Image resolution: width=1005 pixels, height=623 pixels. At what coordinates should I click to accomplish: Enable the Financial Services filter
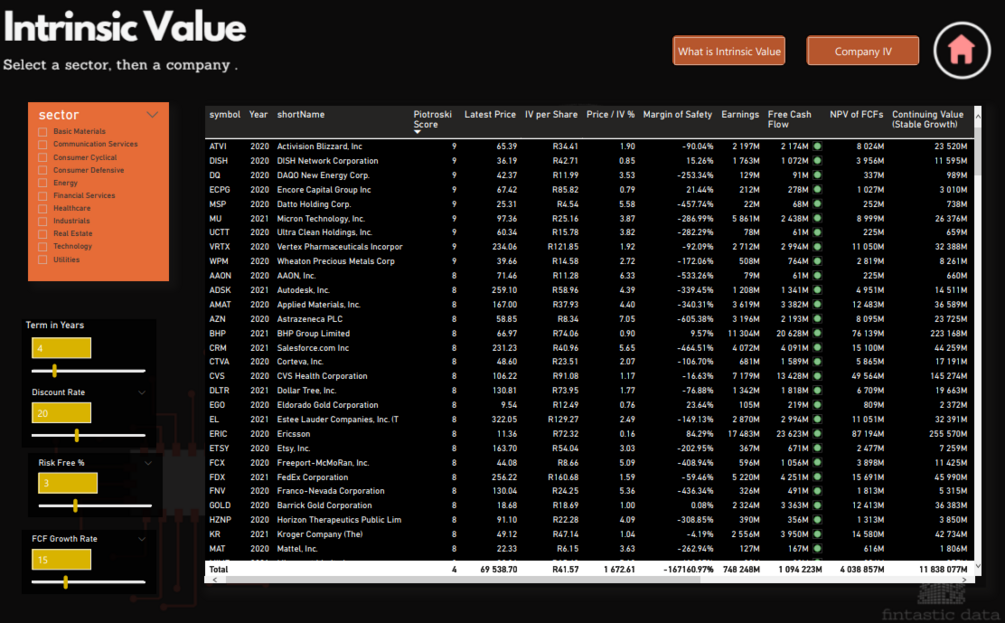[43, 195]
